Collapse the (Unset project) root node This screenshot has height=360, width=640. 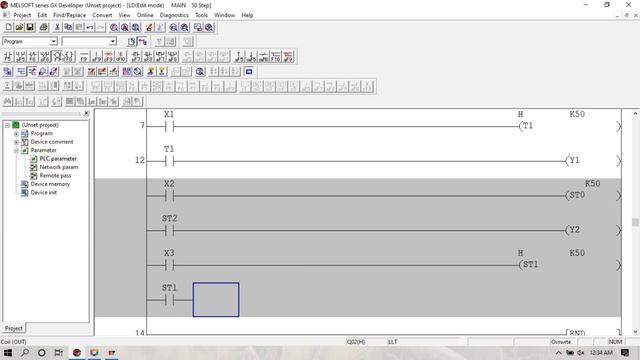[7, 125]
